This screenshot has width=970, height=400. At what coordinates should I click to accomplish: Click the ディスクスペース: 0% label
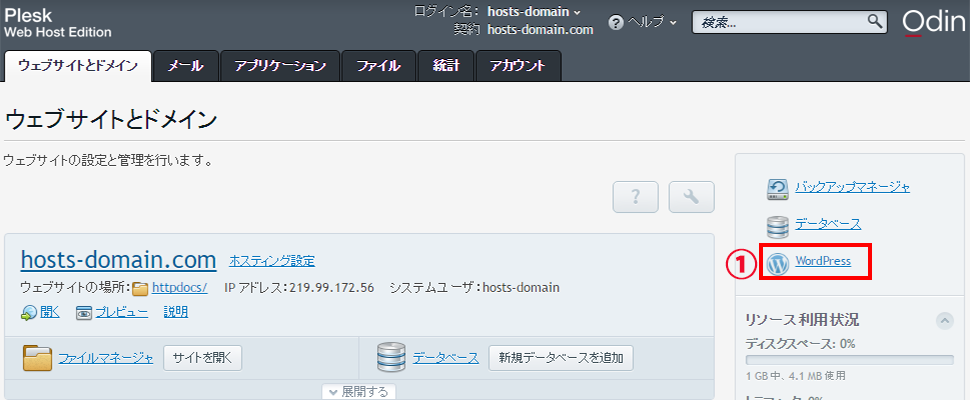[800, 344]
